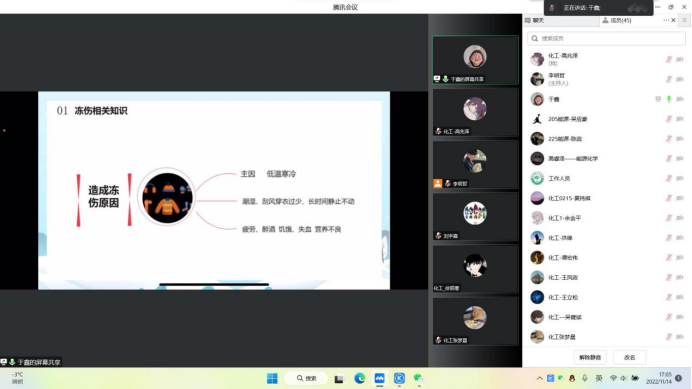Click the green microphone icon for 于鑫
The height and width of the screenshot is (389, 692).
click(669, 99)
